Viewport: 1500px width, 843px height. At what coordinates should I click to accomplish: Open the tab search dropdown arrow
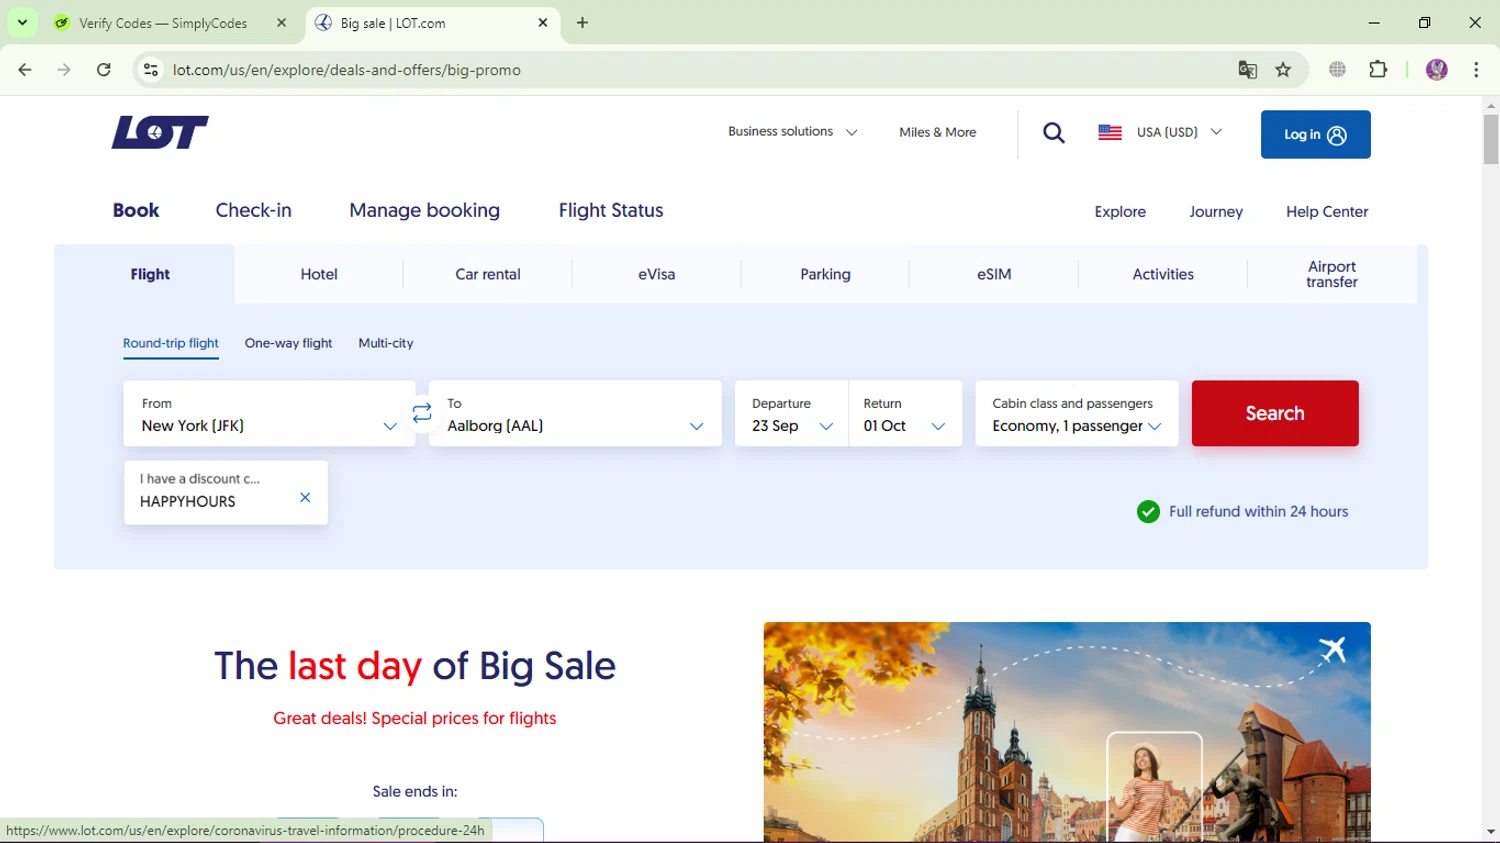22,23
